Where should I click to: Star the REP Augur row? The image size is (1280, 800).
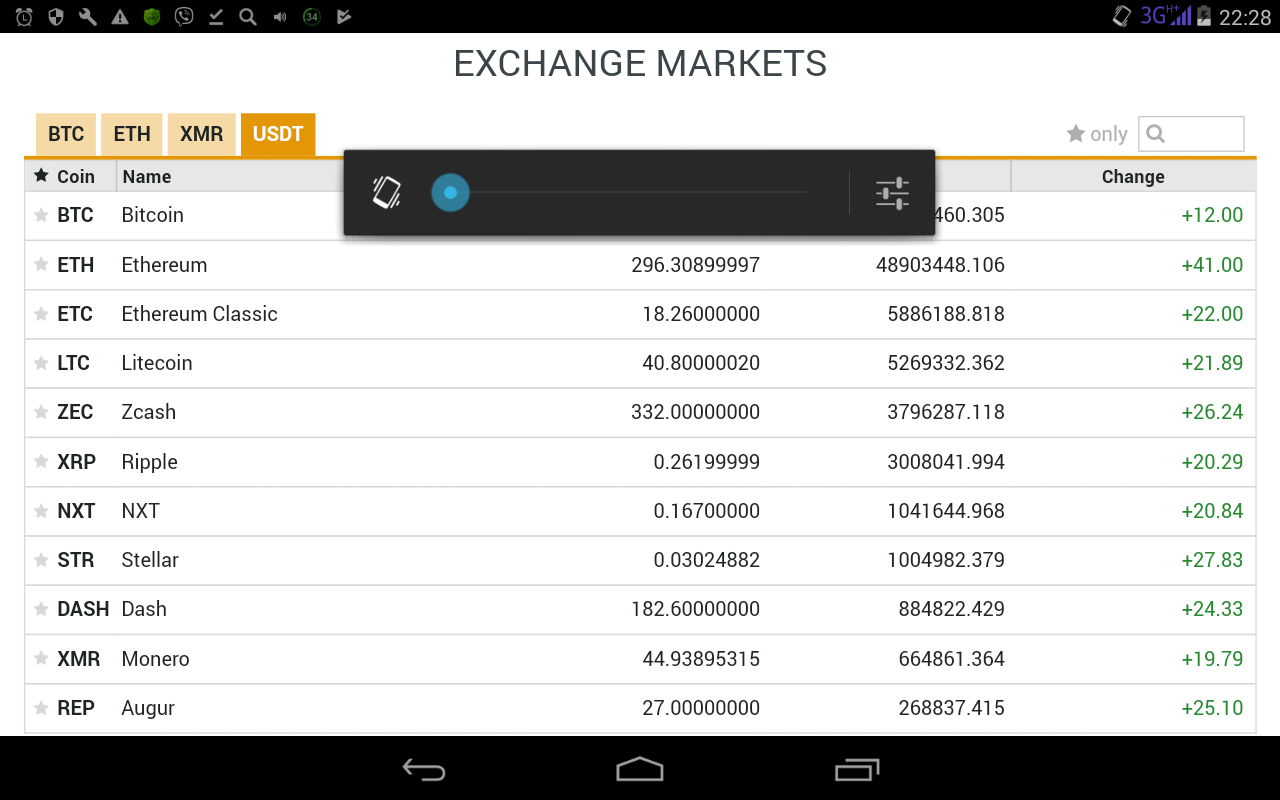[x=41, y=708]
